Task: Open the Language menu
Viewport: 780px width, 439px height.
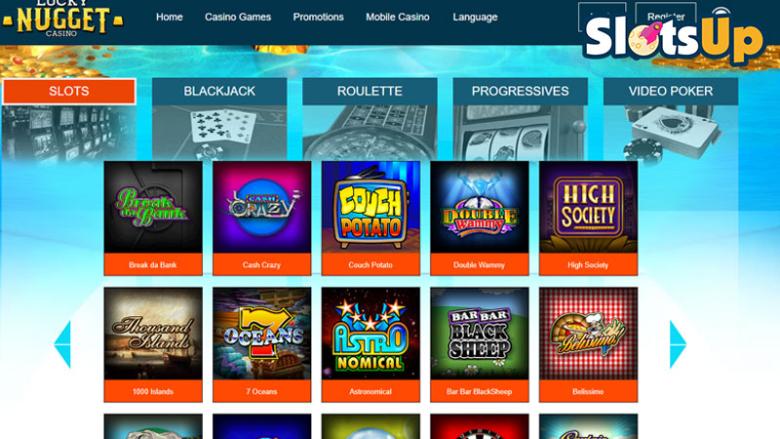Action: (x=475, y=17)
